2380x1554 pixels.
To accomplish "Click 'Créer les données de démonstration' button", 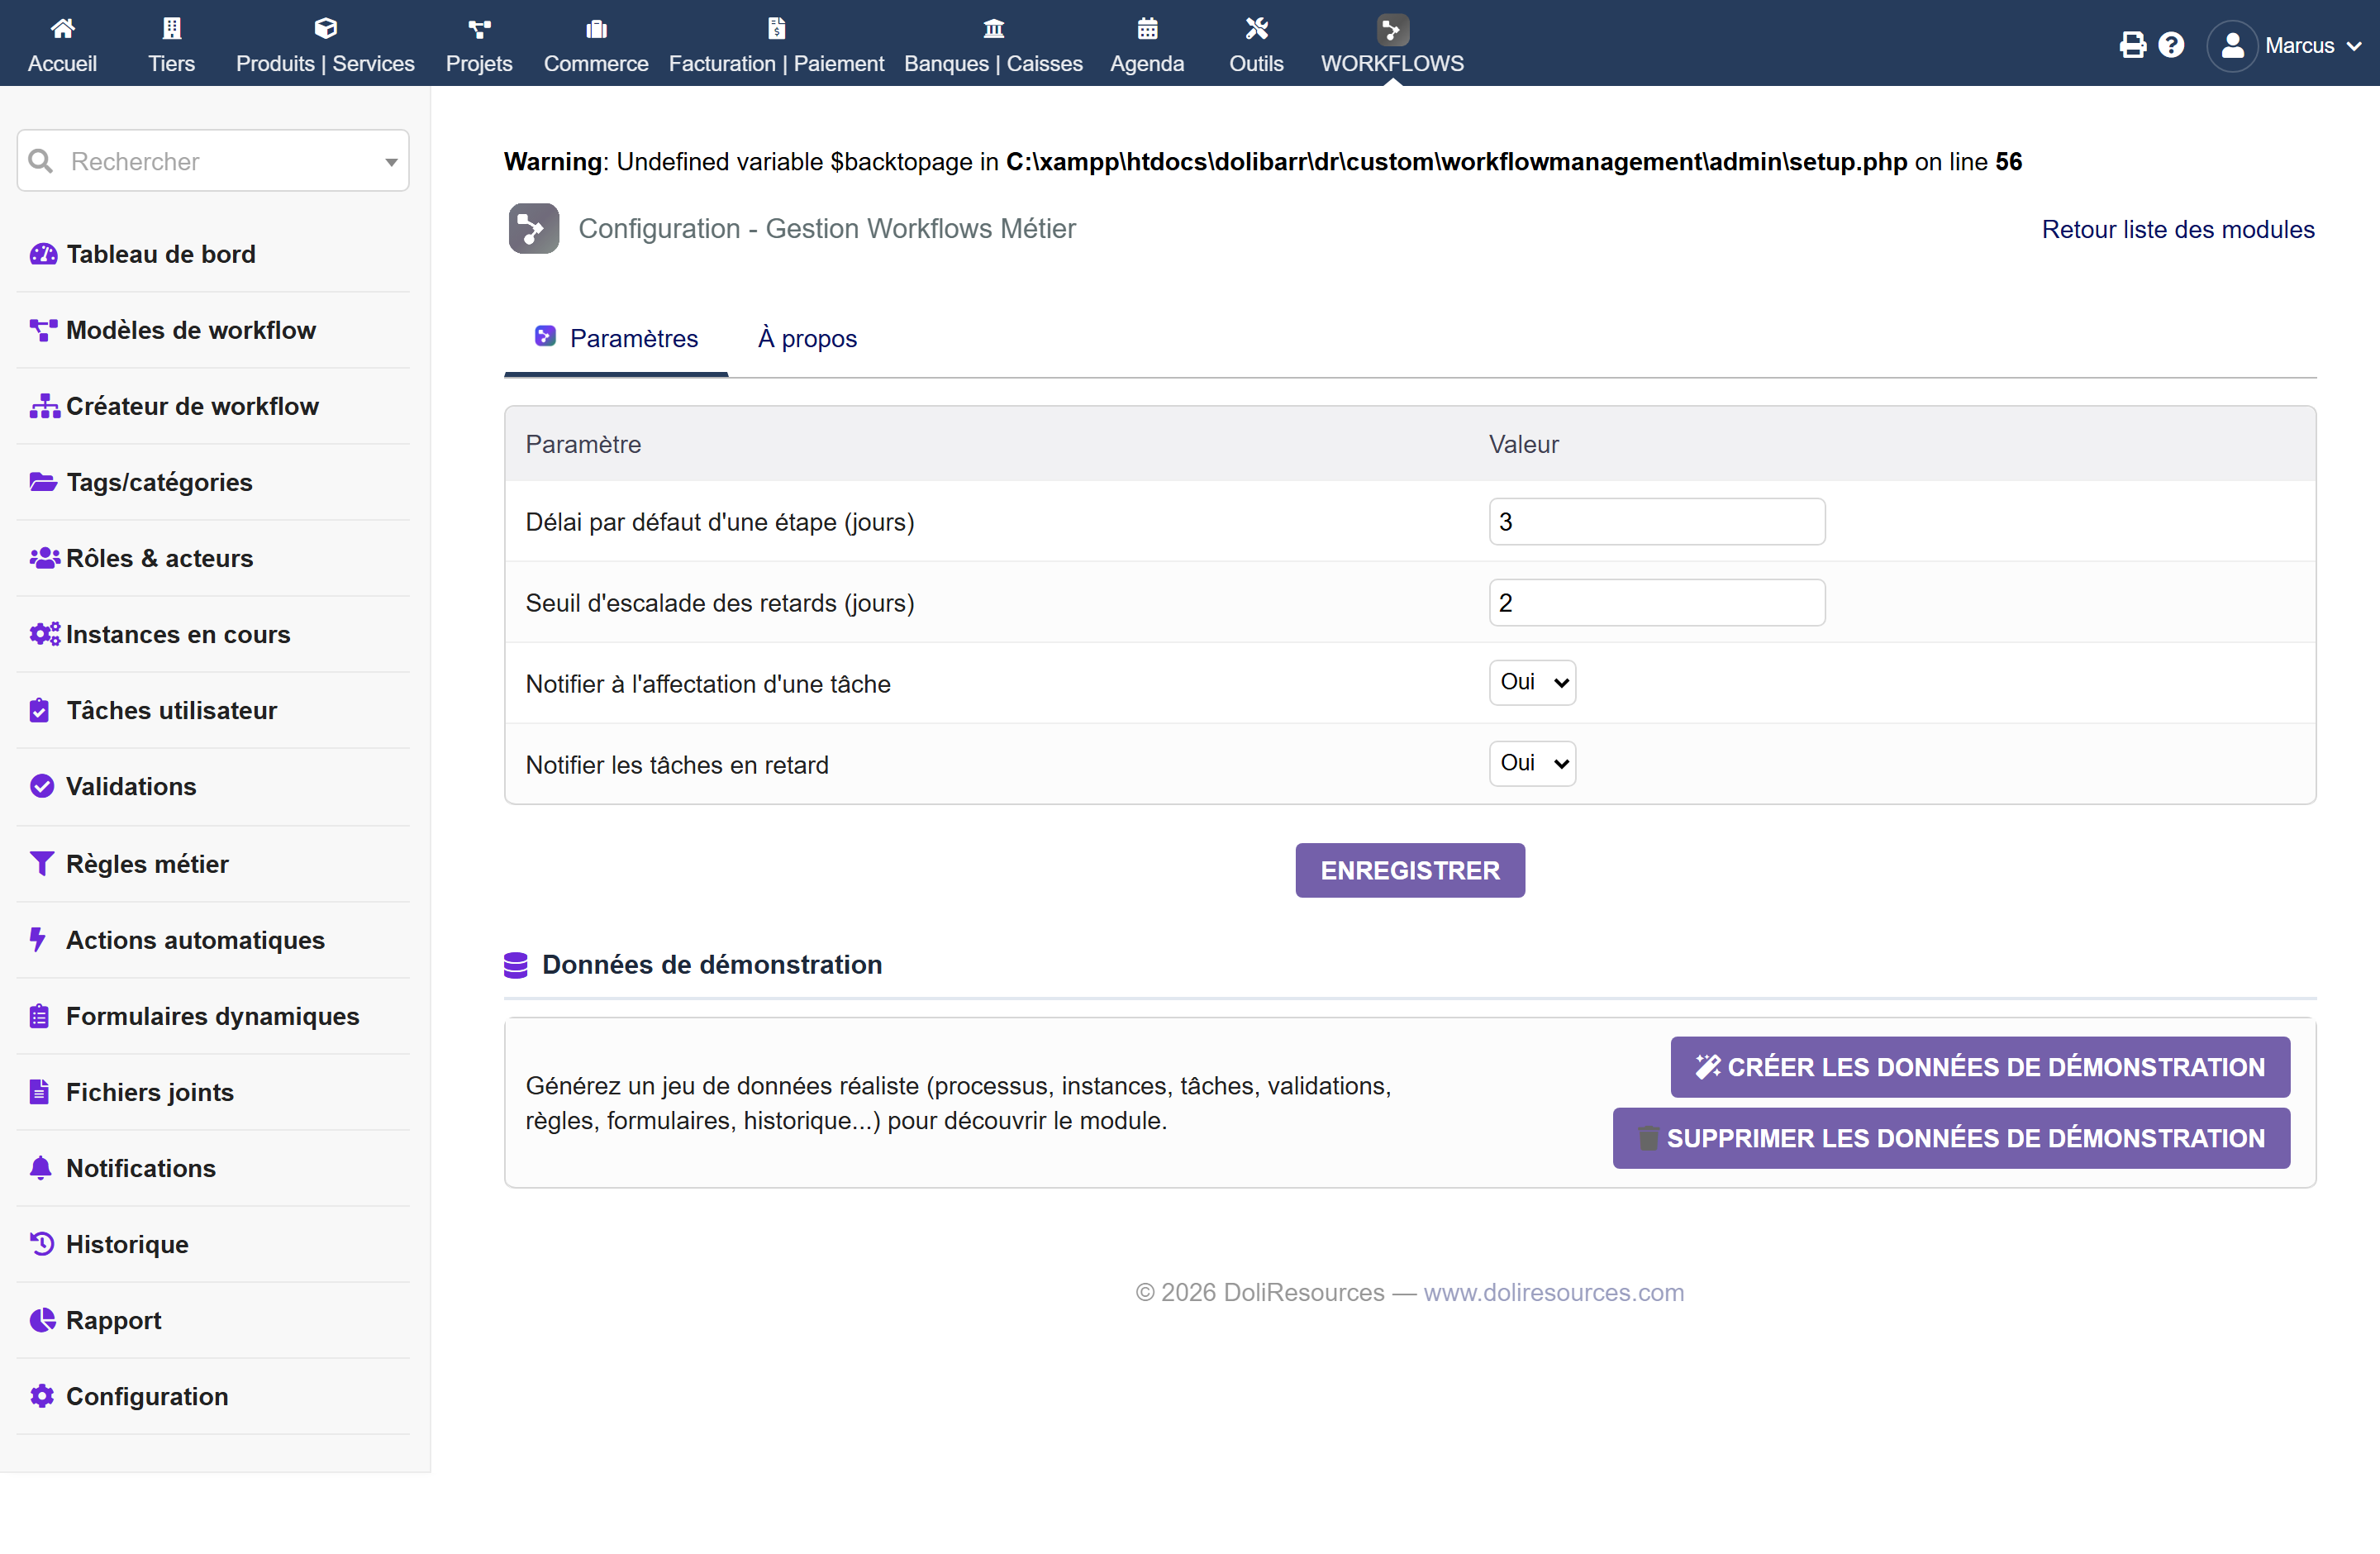I will pyautogui.click(x=1980, y=1067).
